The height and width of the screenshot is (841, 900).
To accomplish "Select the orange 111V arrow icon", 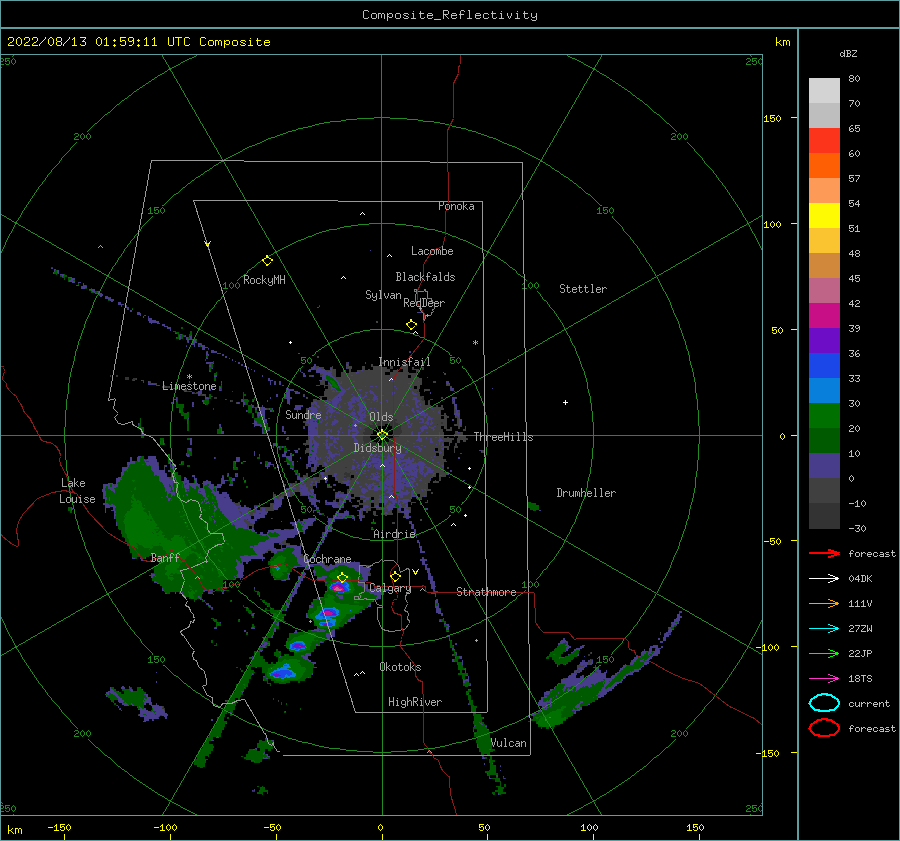I will (824, 603).
